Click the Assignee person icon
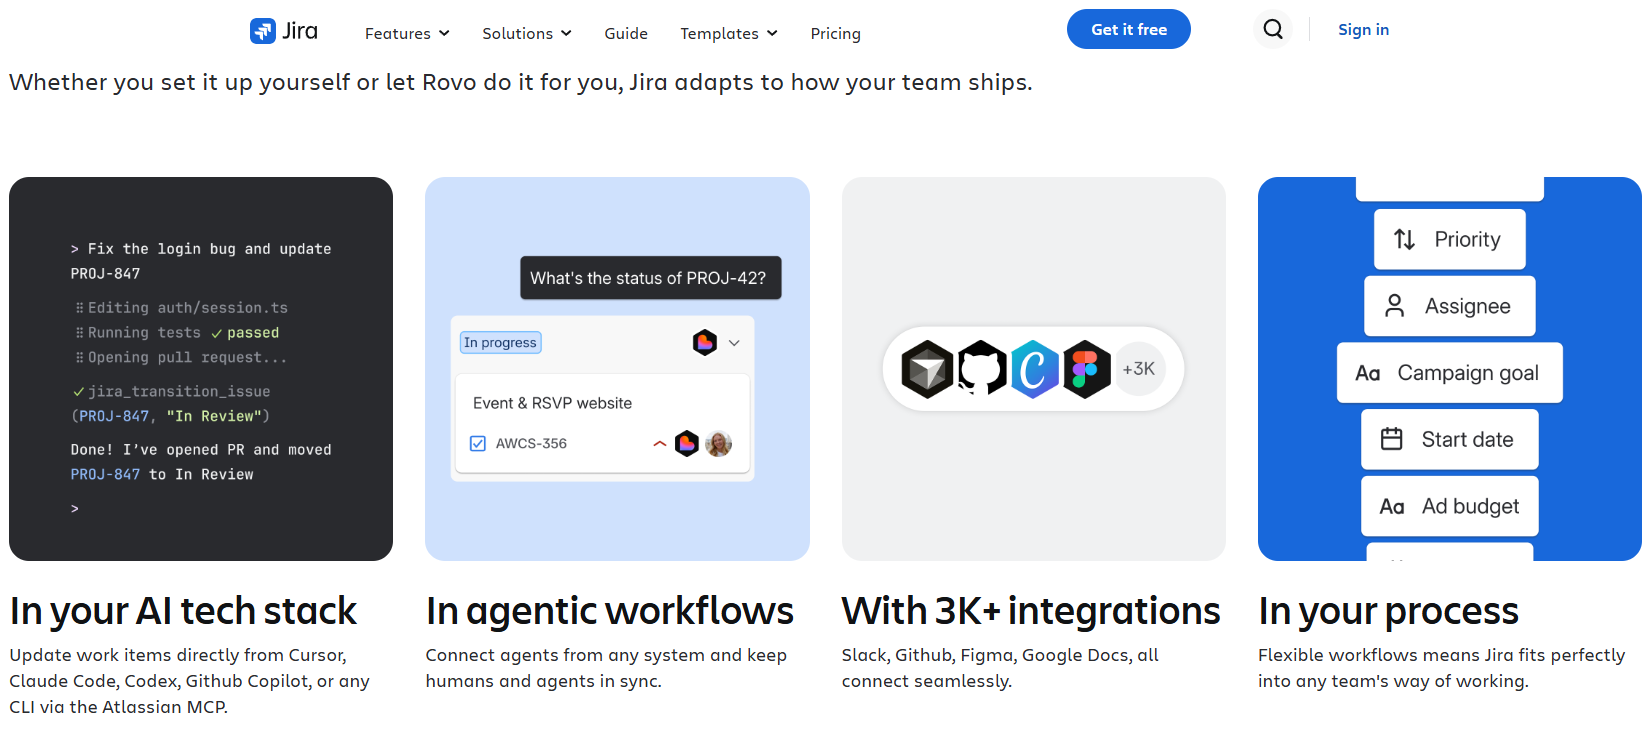Image resolution: width=1643 pixels, height=743 pixels. pos(1394,306)
